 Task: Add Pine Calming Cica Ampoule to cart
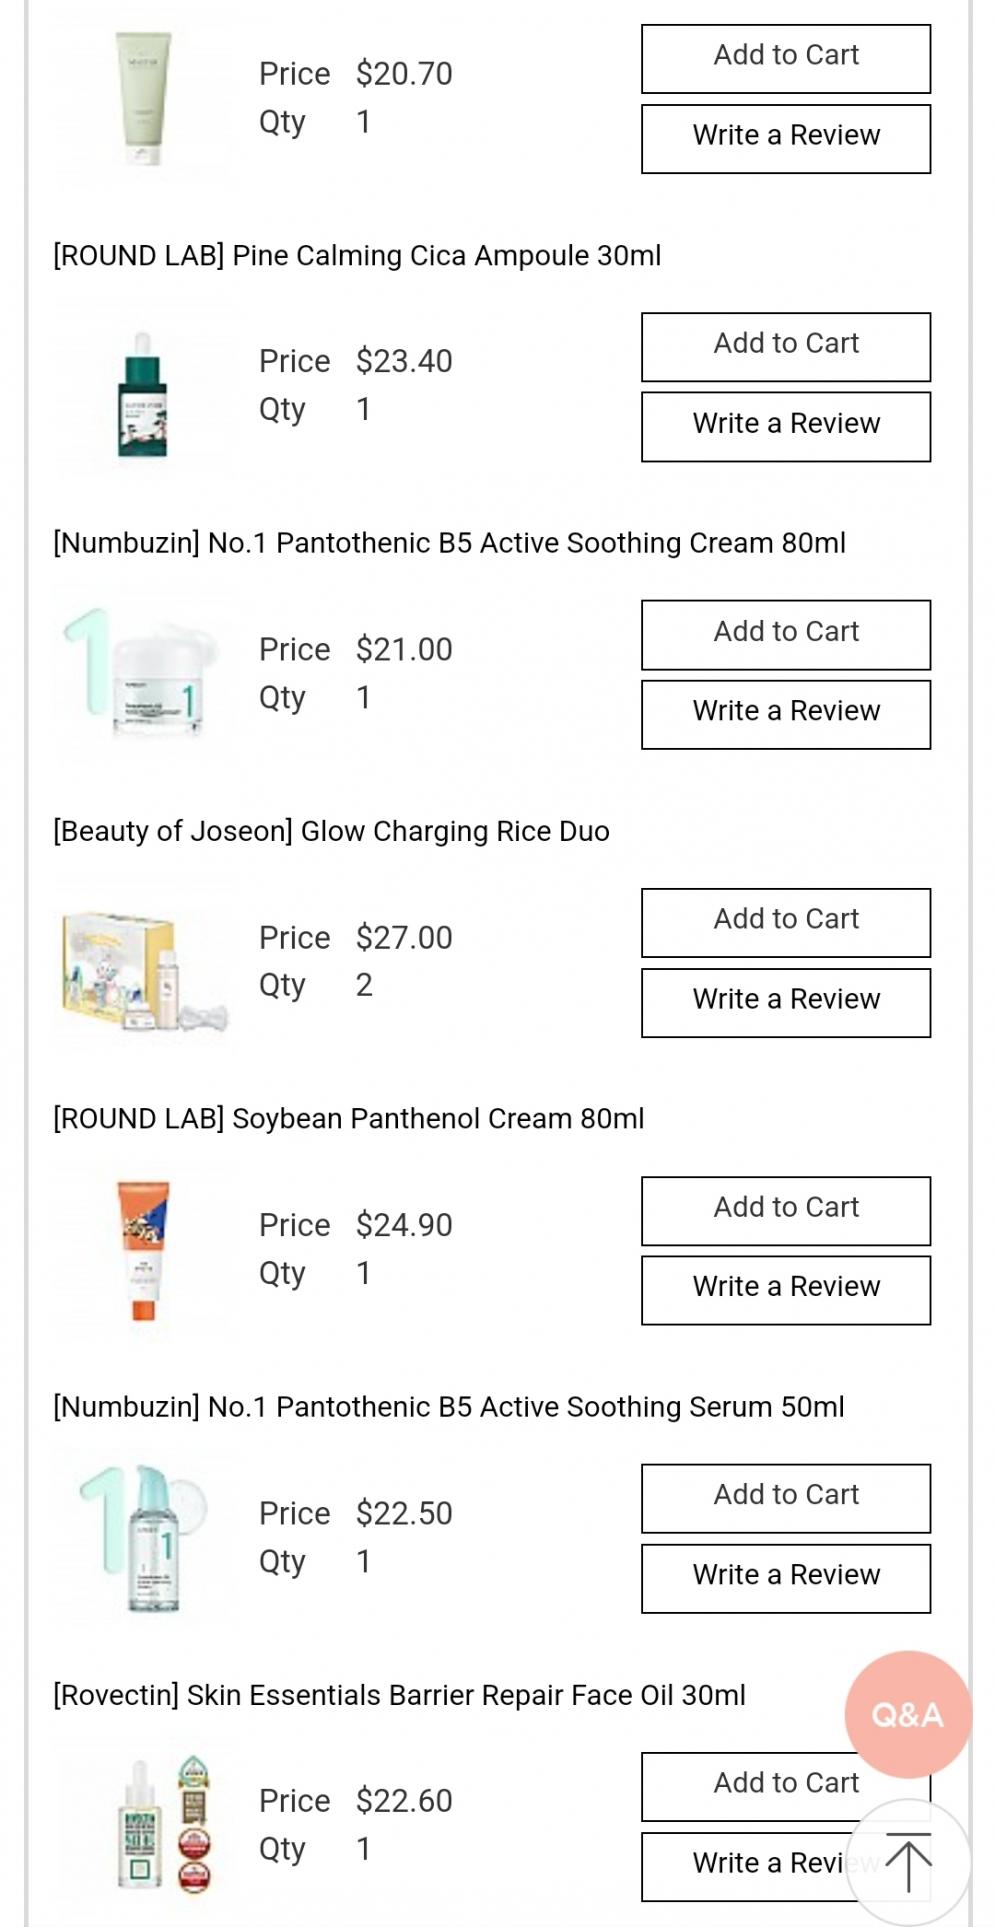point(785,346)
